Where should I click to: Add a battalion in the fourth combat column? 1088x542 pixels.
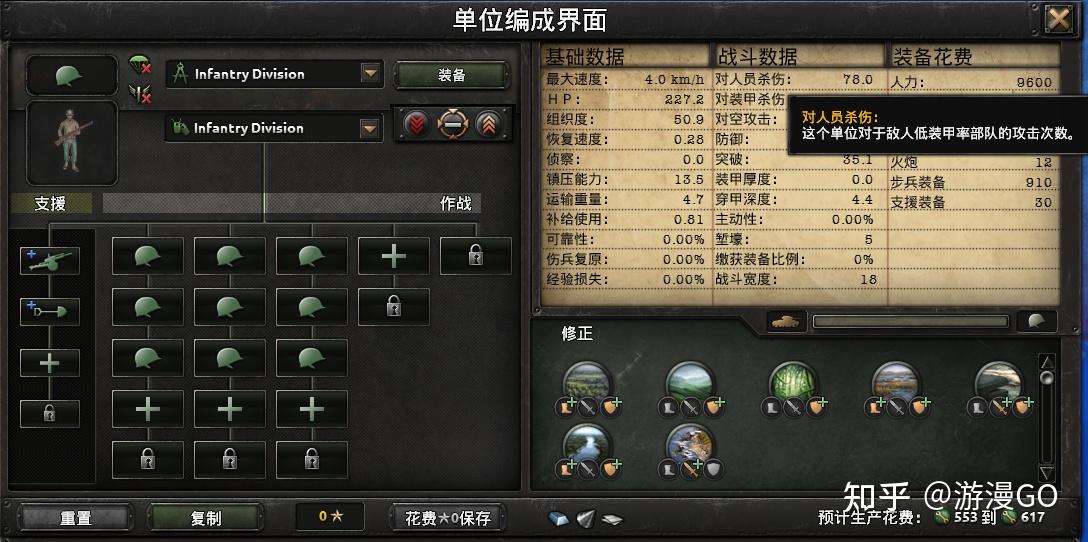pos(393,256)
